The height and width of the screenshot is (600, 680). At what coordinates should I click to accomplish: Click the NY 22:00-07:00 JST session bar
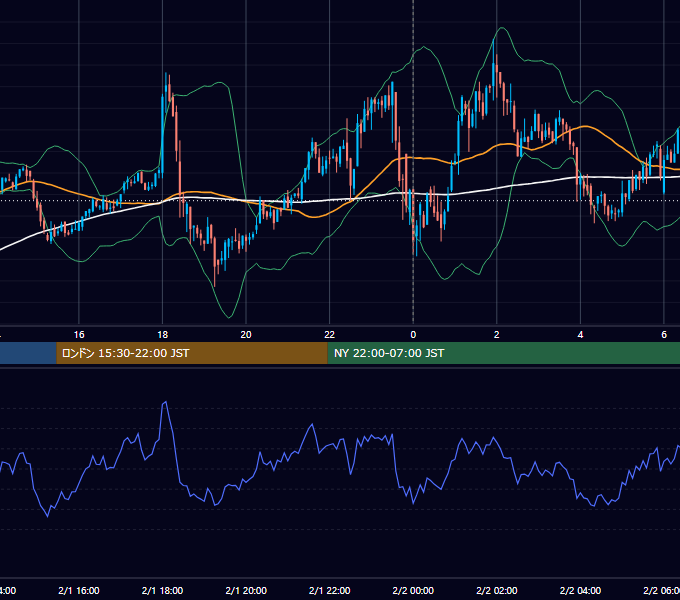pos(503,353)
